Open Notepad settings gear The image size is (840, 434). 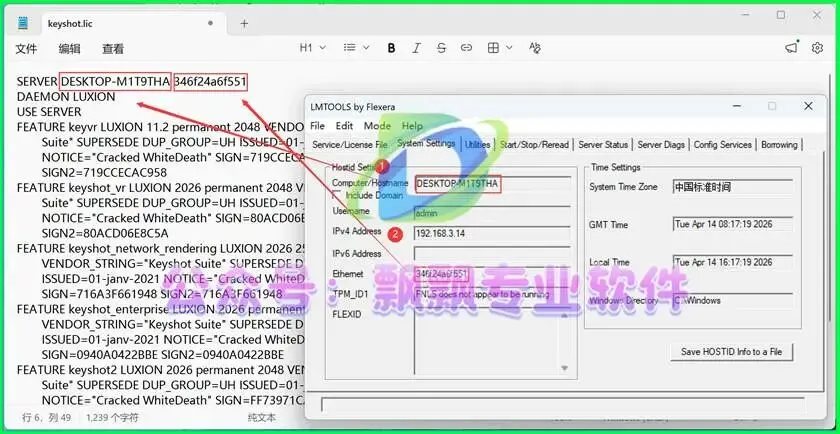click(817, 48)
